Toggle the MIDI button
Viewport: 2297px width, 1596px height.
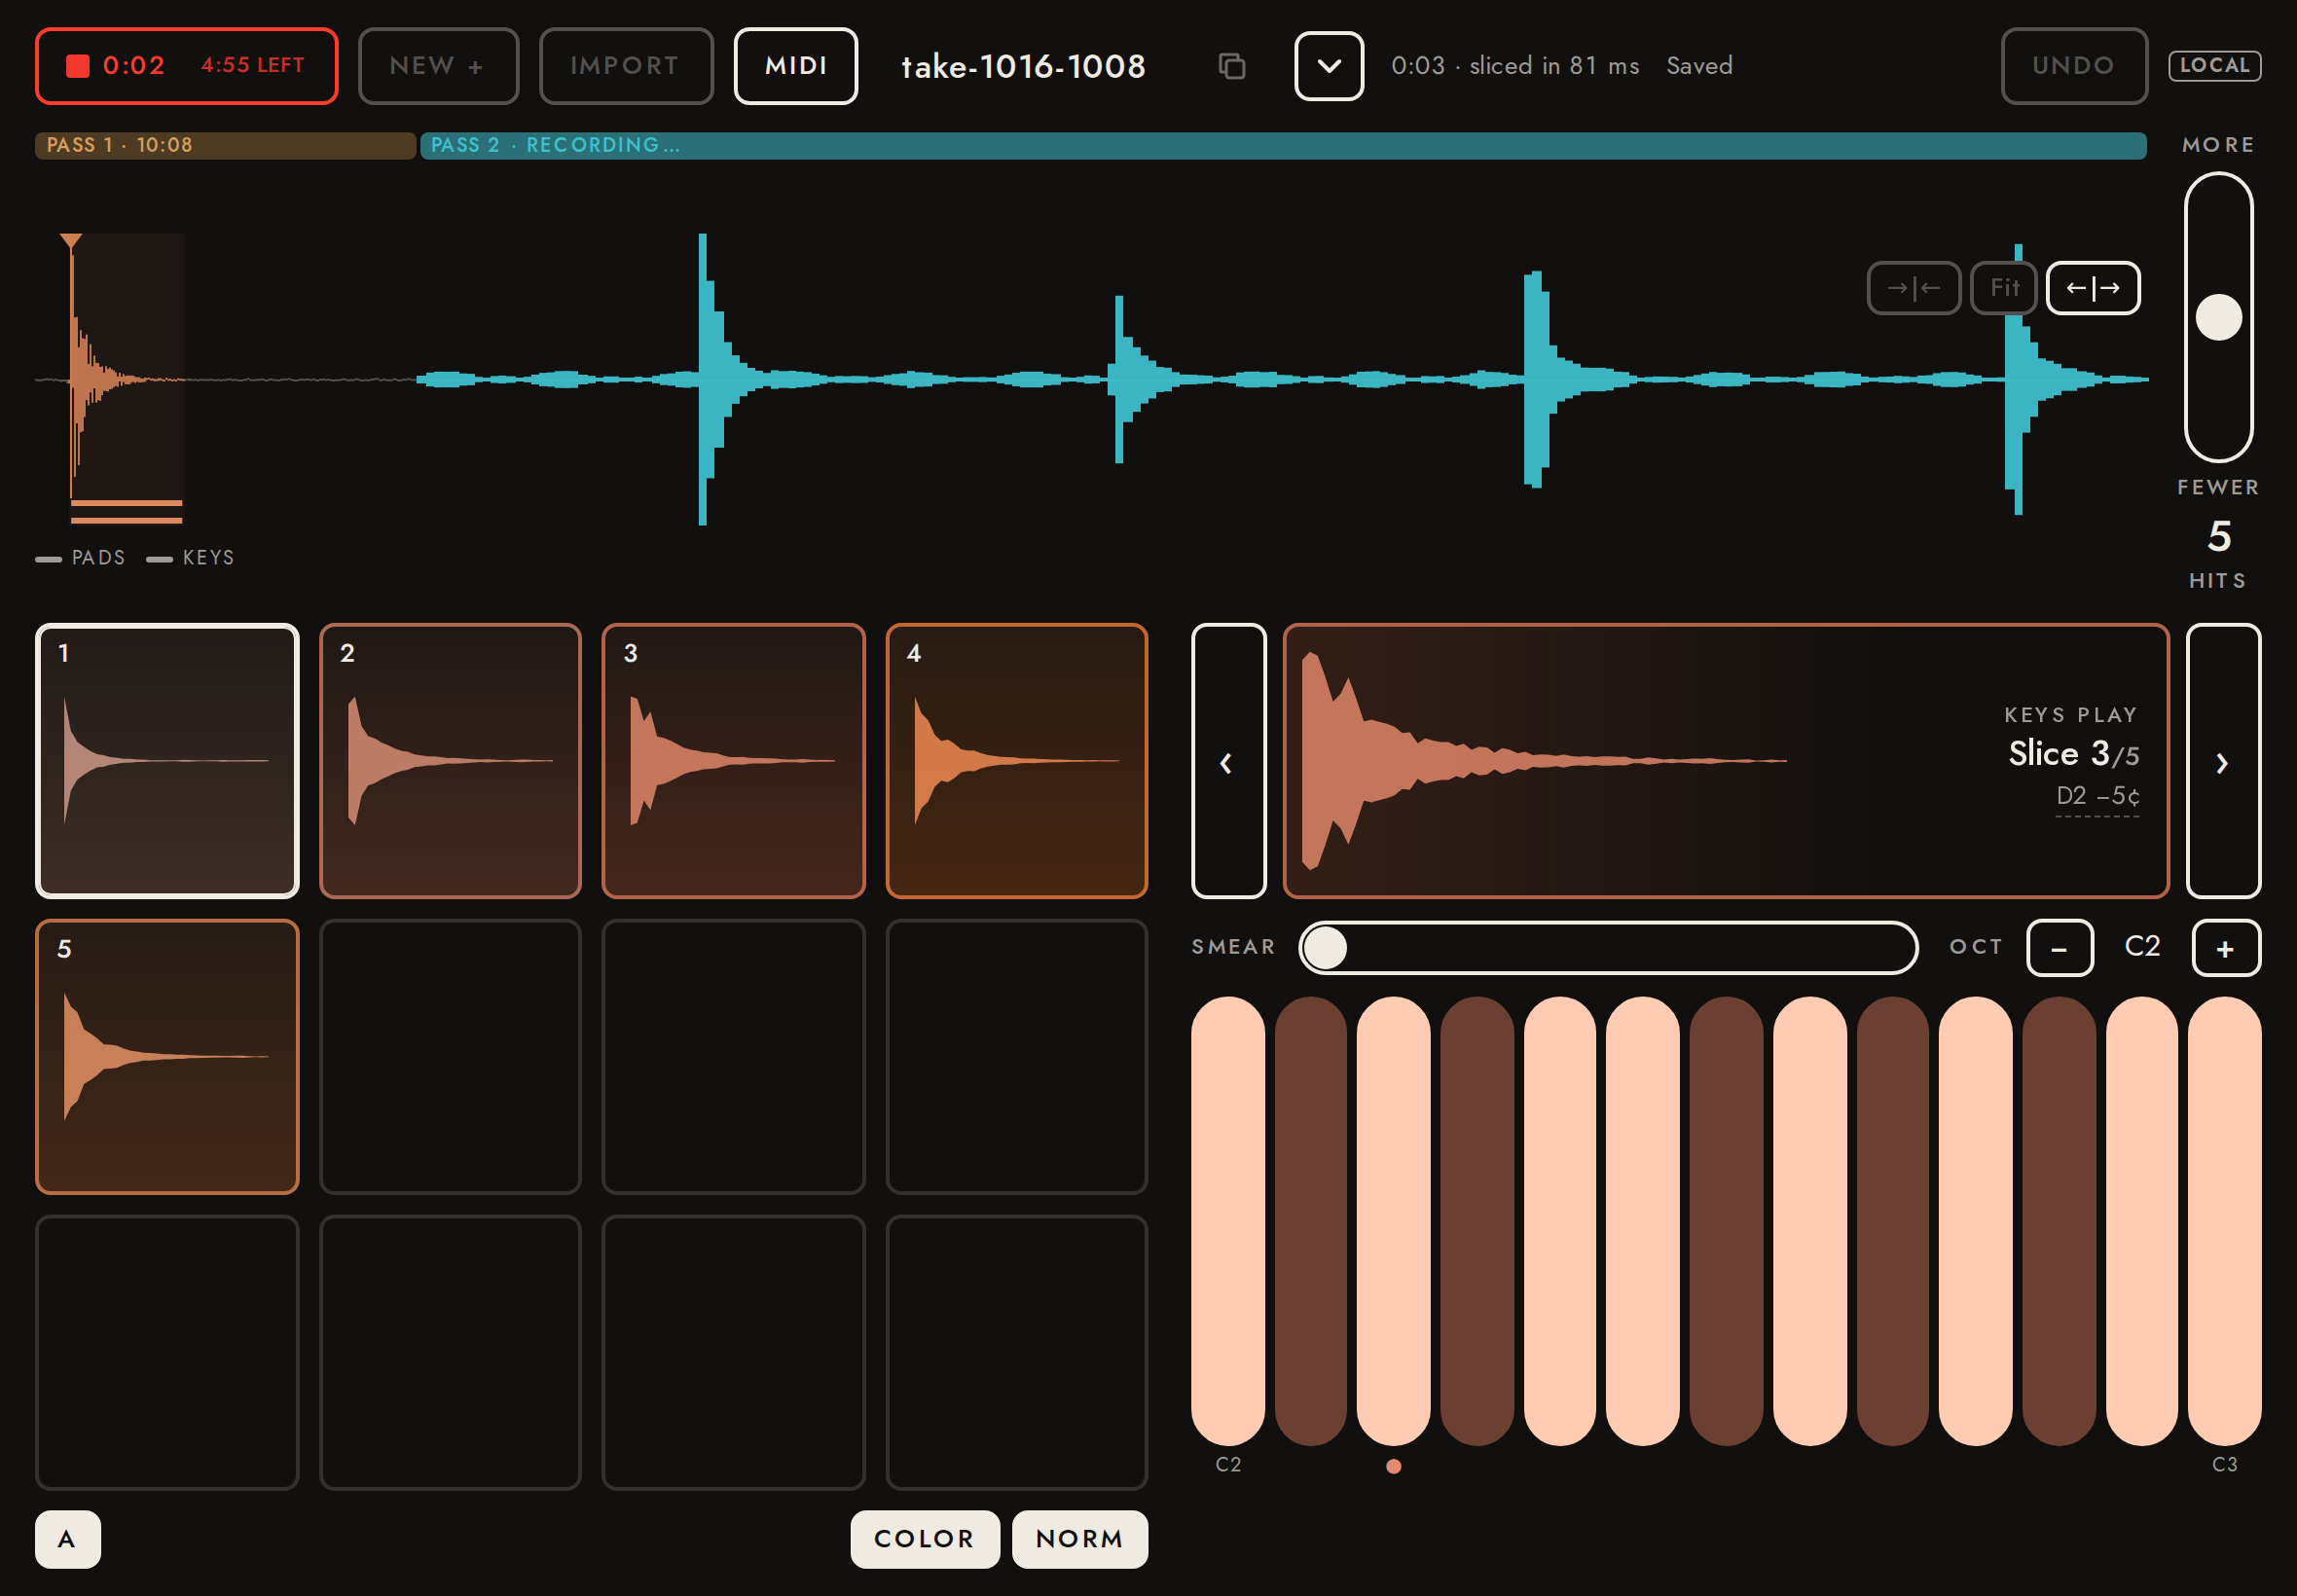click(796, 66)
